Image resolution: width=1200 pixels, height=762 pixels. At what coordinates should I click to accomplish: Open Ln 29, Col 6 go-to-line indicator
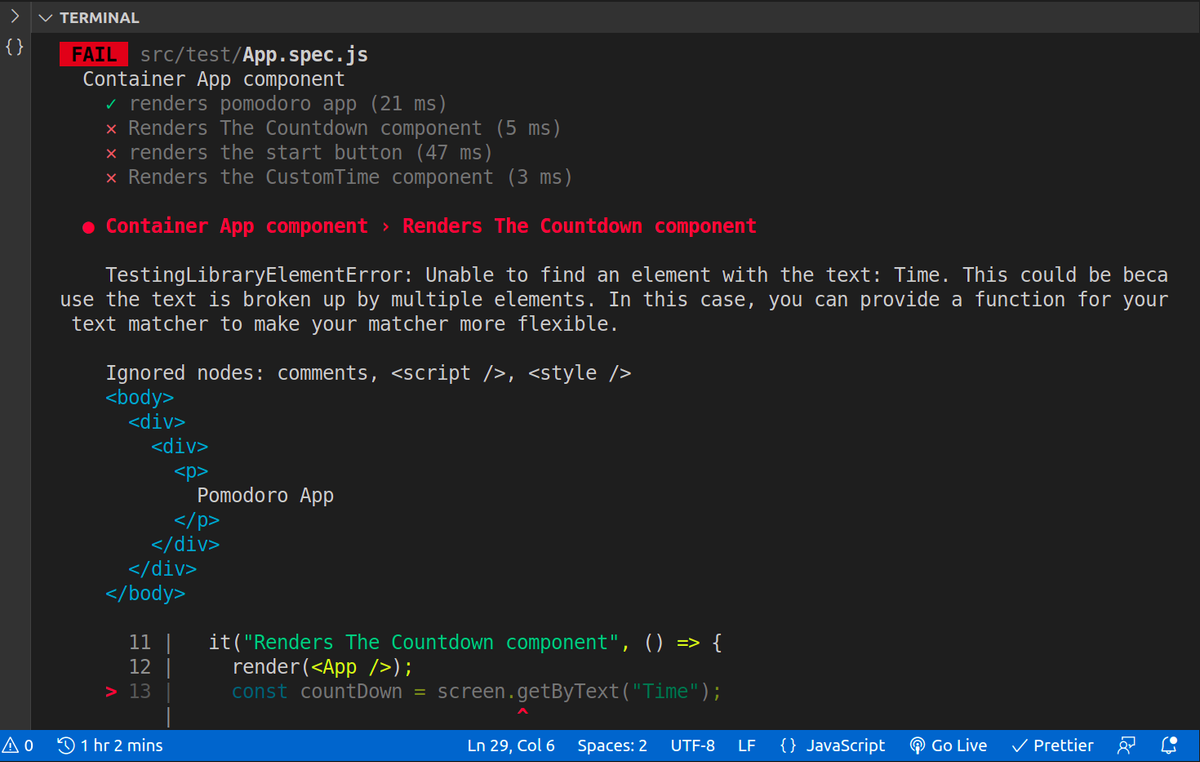click(x=511, y=745)
